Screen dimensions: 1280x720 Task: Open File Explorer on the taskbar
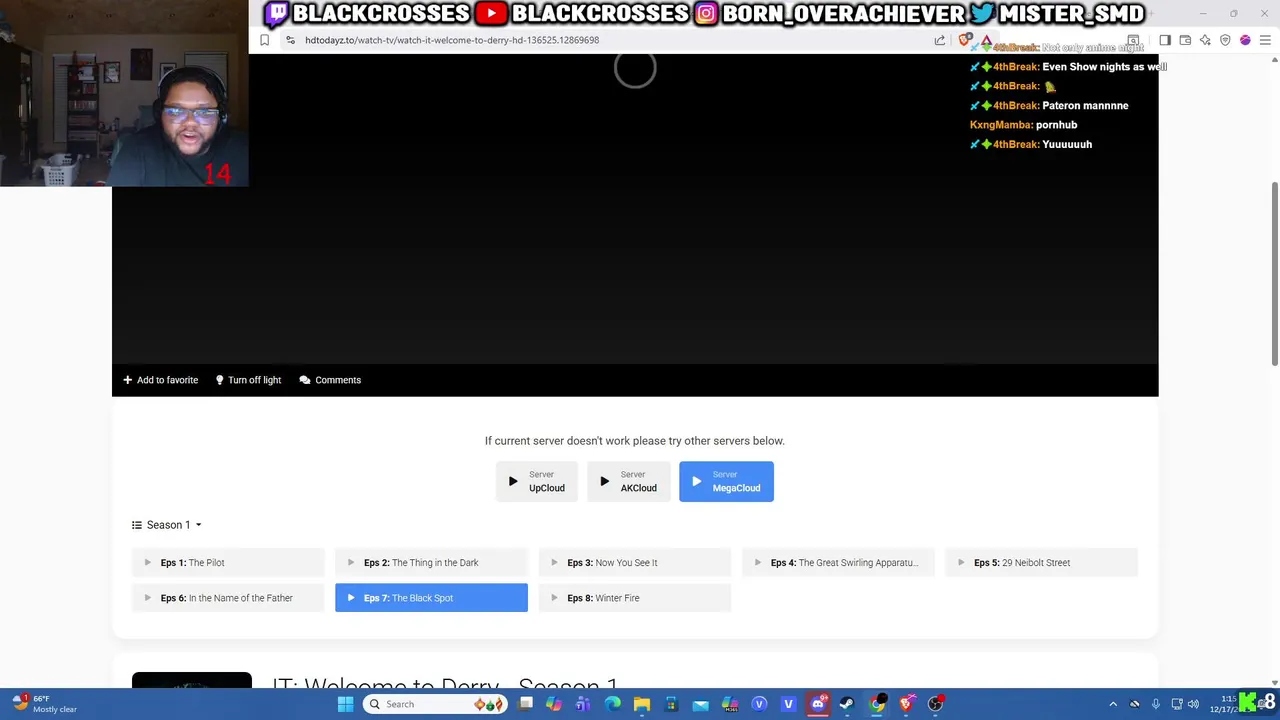642,704
